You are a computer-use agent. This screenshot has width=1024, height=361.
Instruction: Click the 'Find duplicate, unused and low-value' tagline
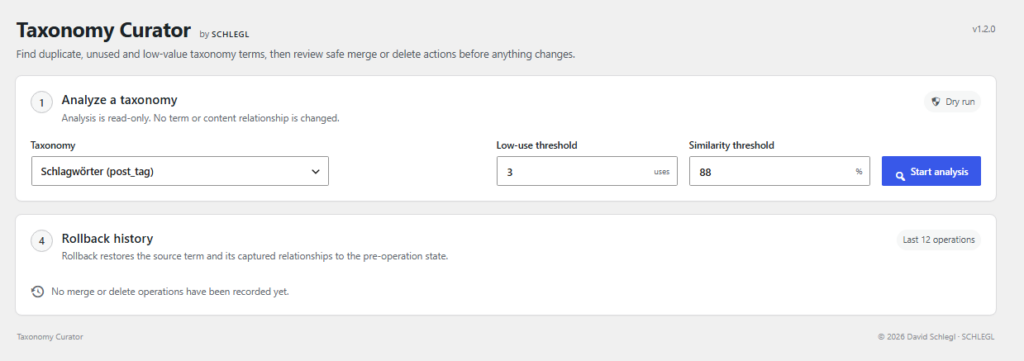point(296,54)
